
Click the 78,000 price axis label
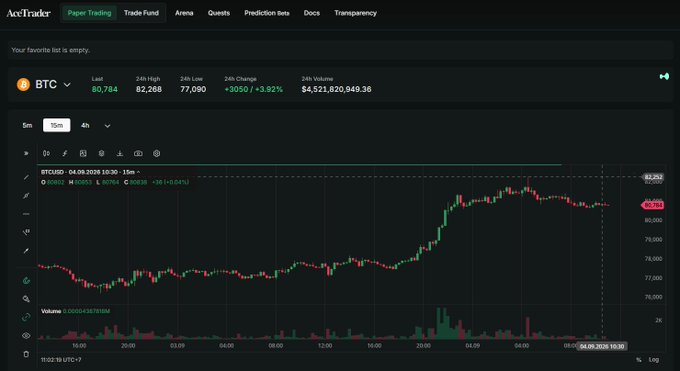click(x=654, y=259)
